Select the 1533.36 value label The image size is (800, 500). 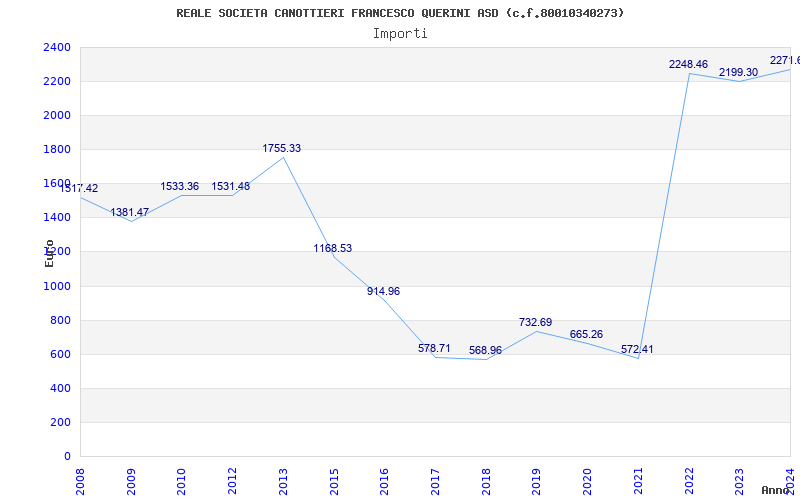180,186
